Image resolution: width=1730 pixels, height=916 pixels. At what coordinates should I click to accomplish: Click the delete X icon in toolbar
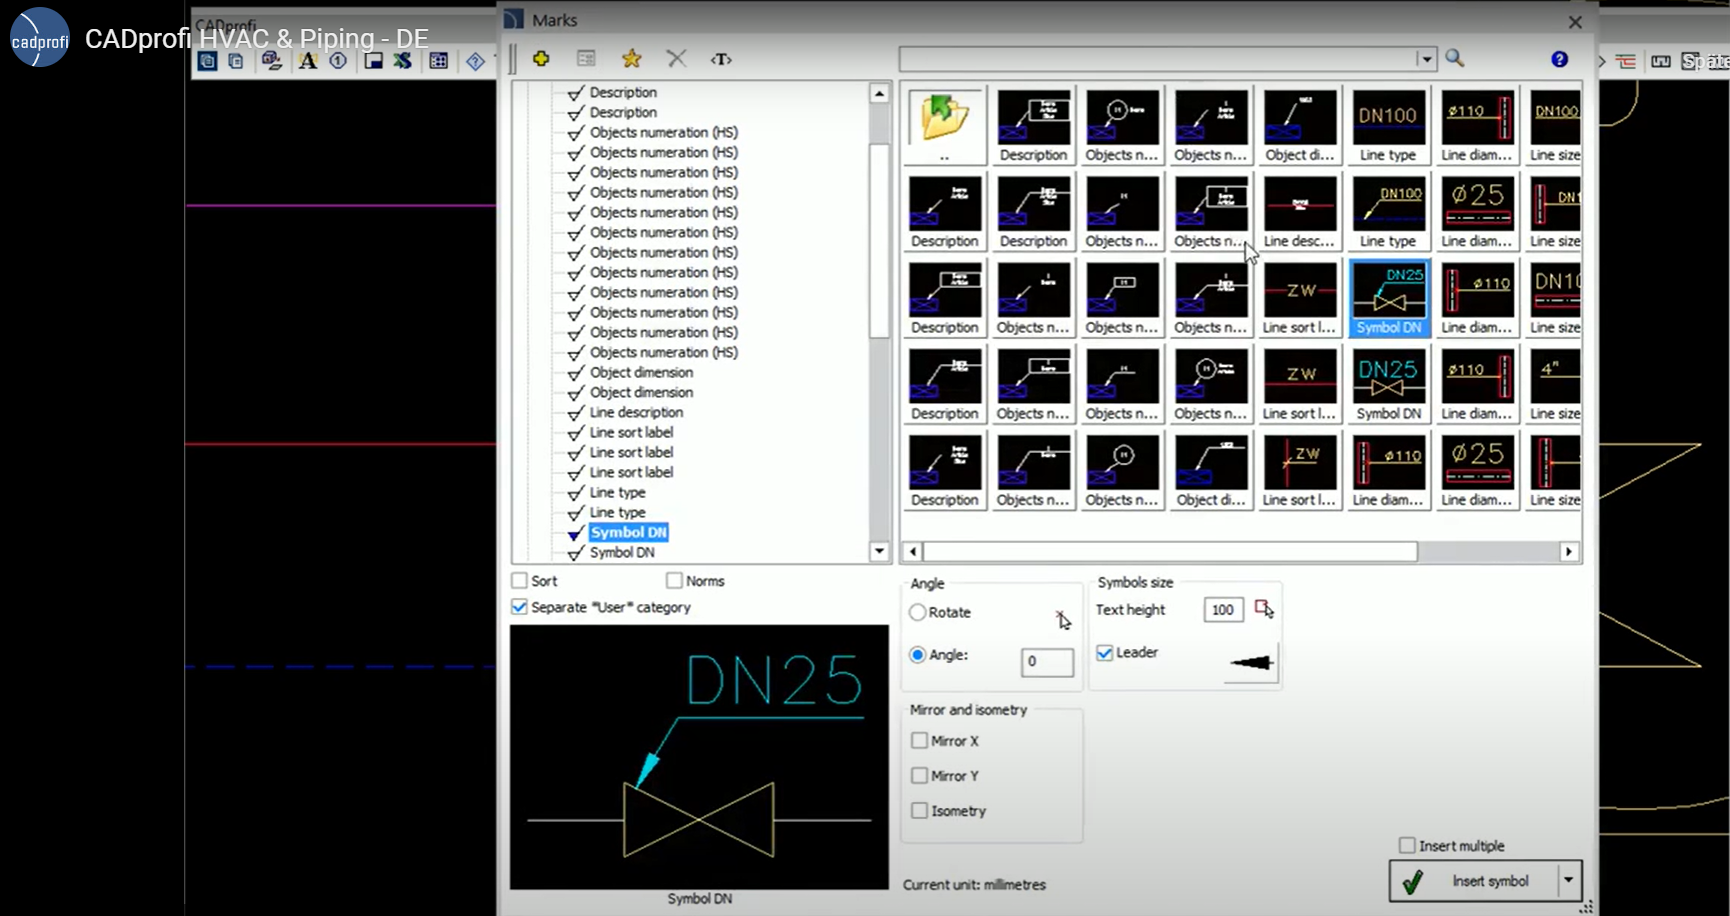pos(676,59)
